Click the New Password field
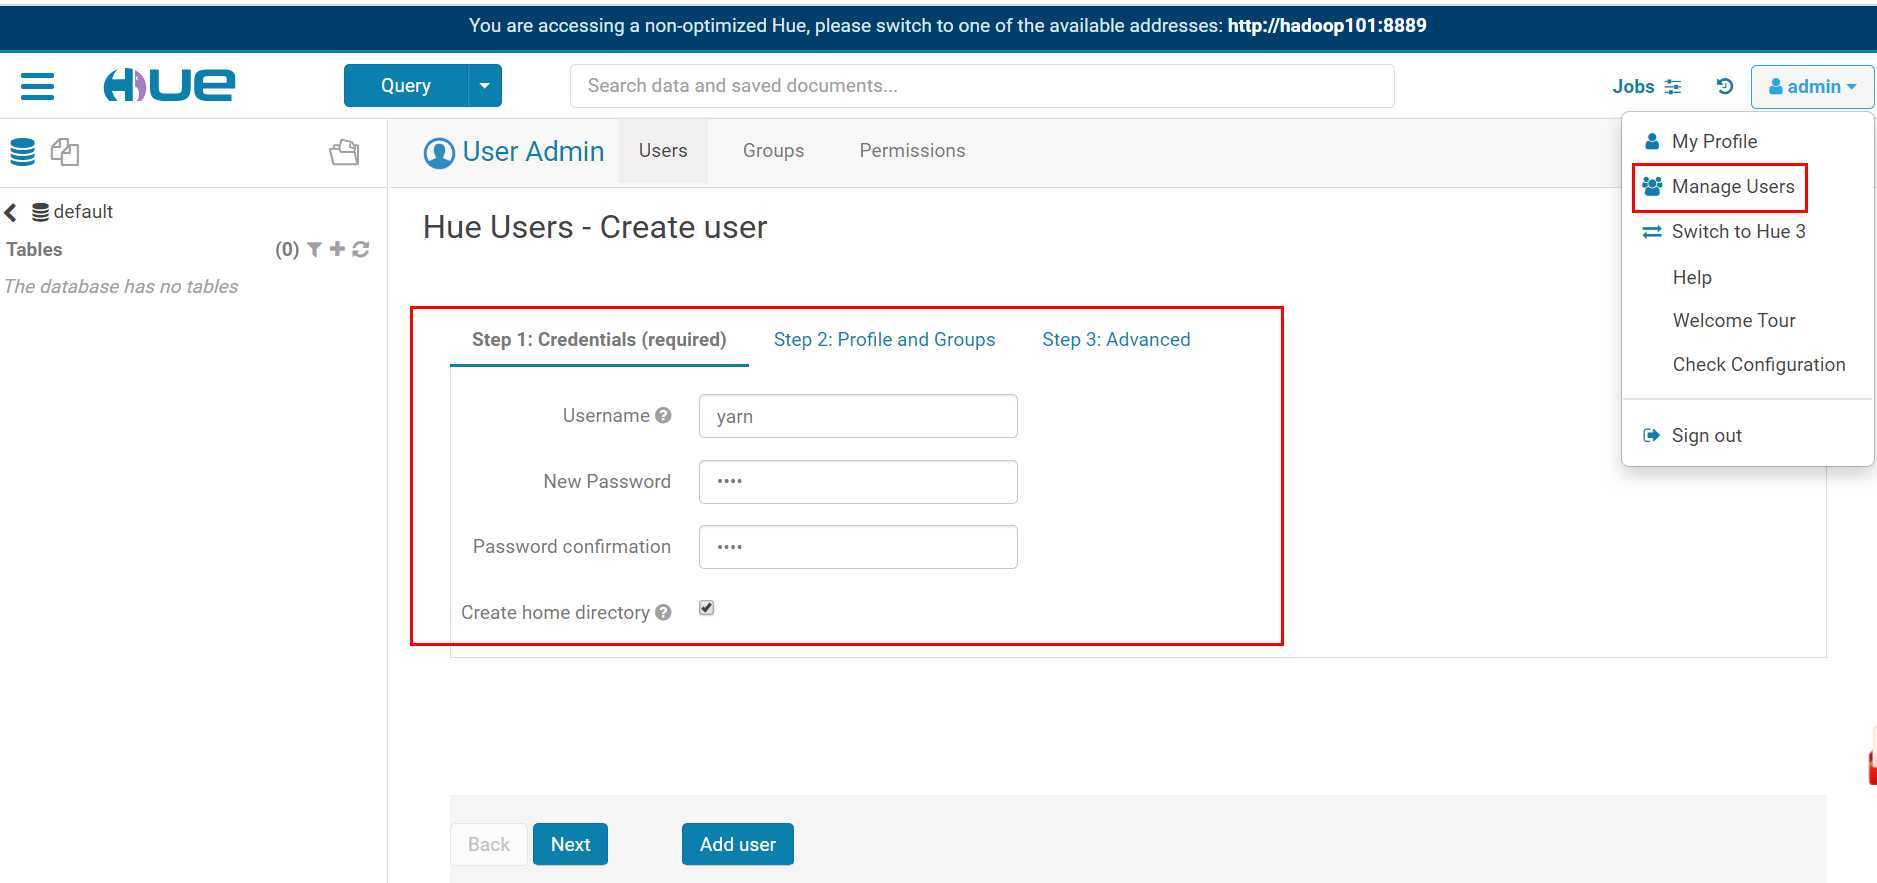1877x883 pixels. pos(858,482)
